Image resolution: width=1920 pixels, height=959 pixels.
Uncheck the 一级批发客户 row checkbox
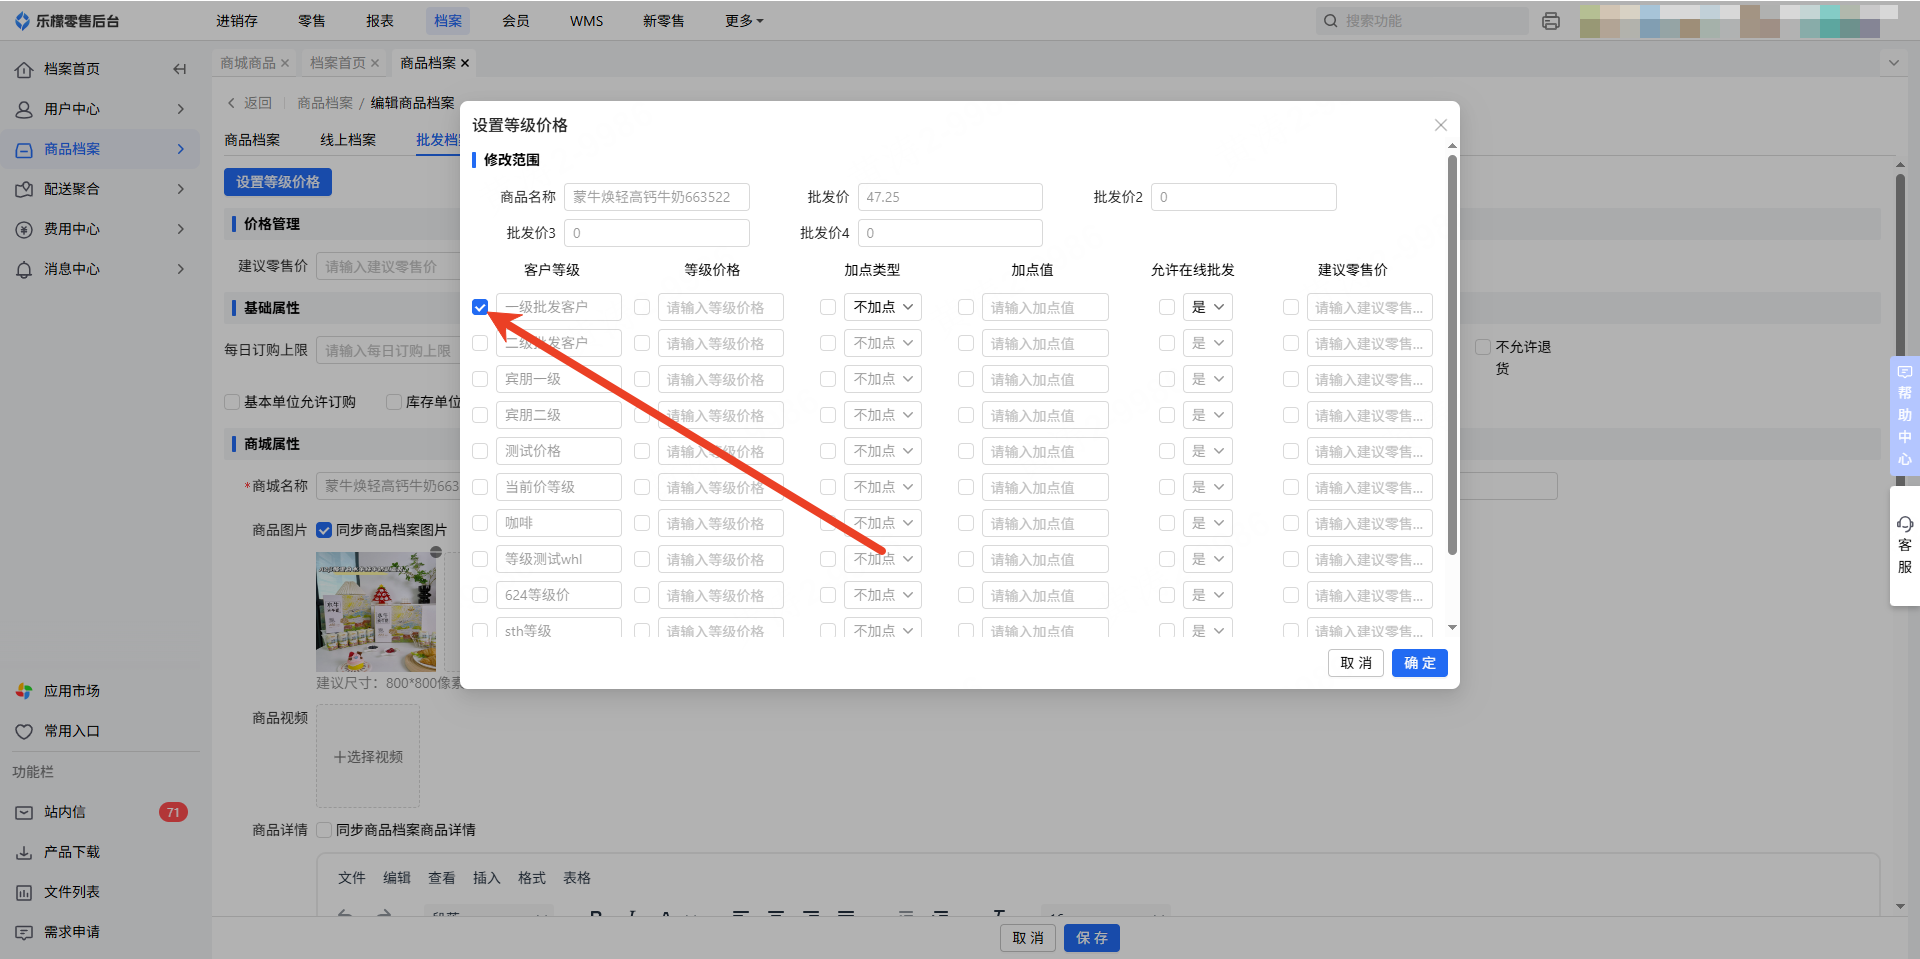coord(480,307)
